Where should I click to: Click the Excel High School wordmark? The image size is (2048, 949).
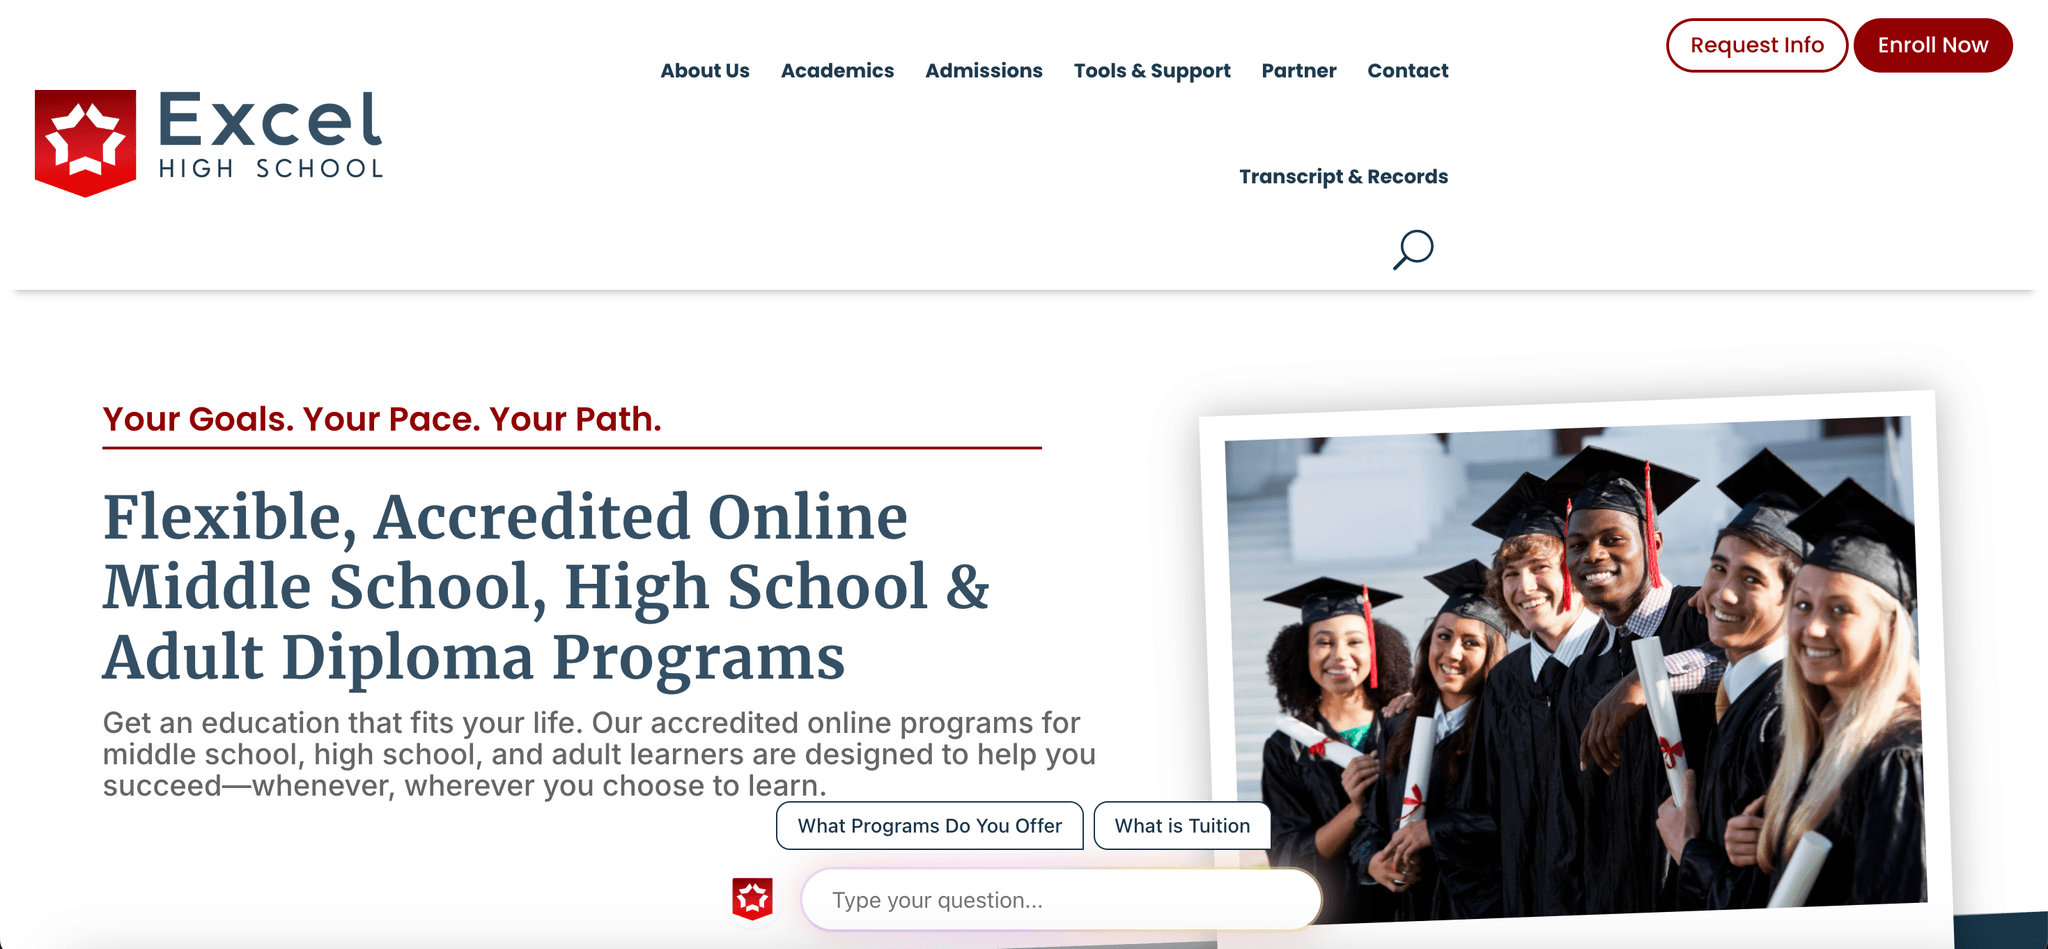click(x=270, y=135)
